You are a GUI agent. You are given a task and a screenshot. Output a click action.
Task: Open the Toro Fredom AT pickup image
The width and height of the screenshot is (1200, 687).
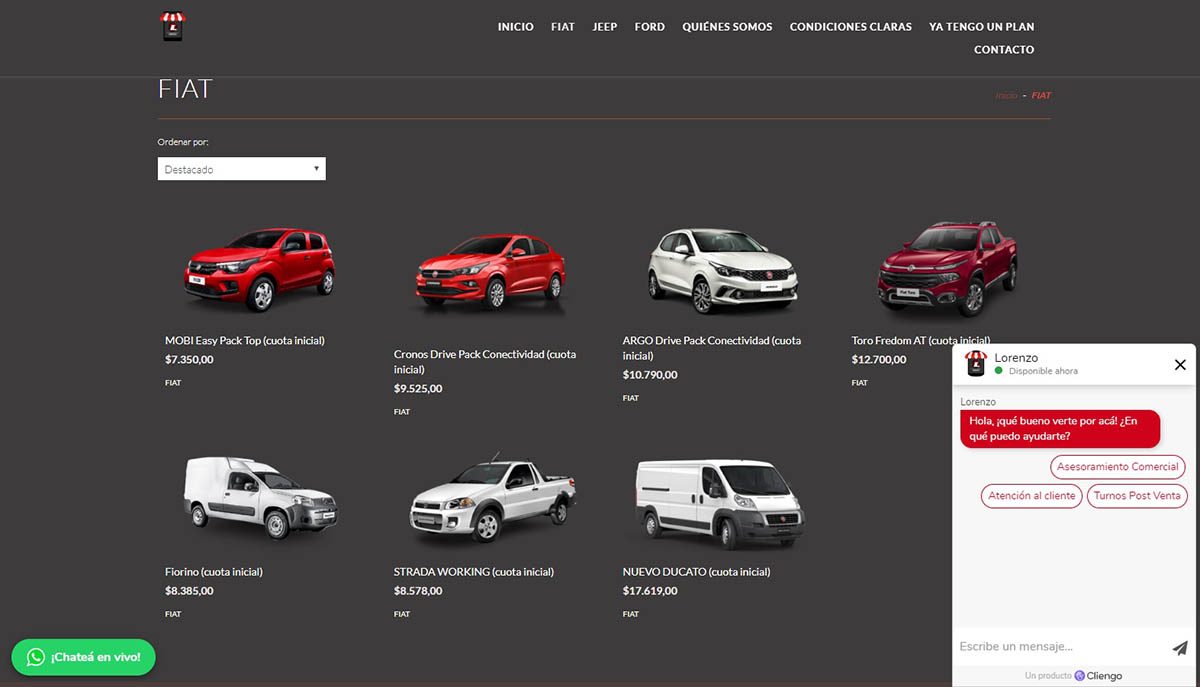[947, 267]
